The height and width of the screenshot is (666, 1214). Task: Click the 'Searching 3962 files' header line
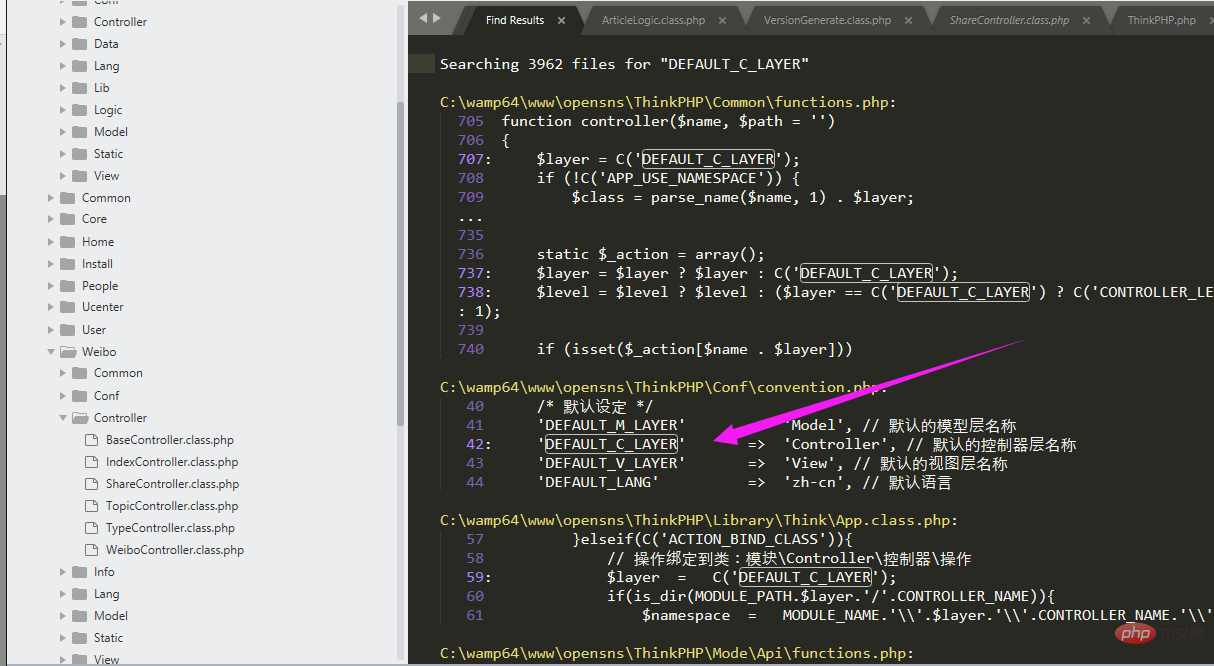pyautogui.click(x=624, y=64)
